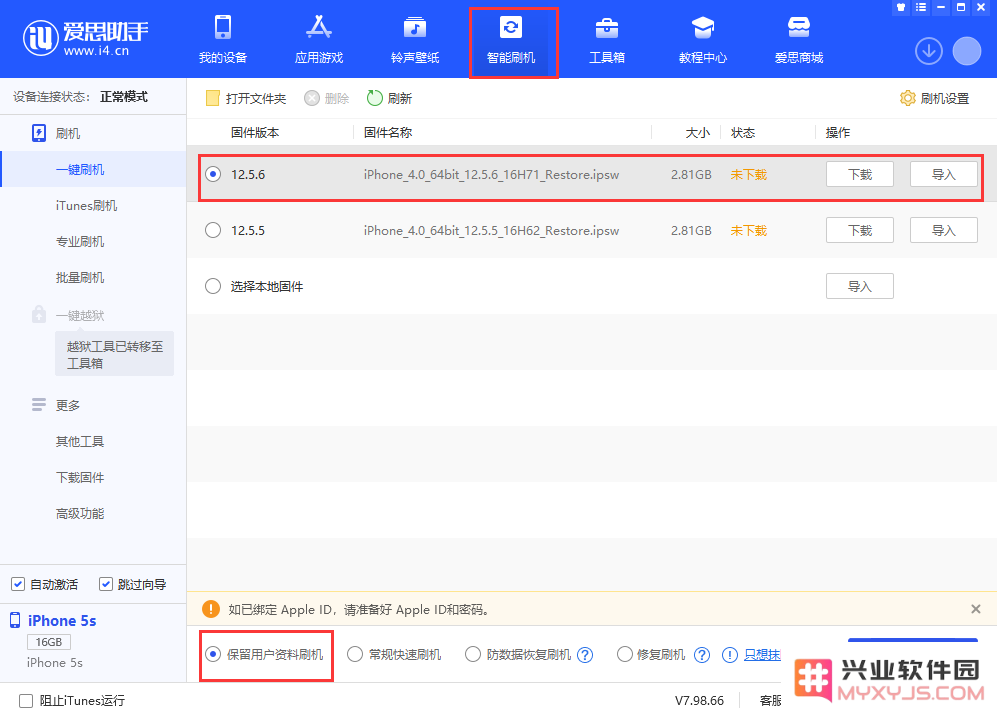997x717 pixels.
Task: Select firmware 12.5.5 radio button
Action: pos(213,230)
